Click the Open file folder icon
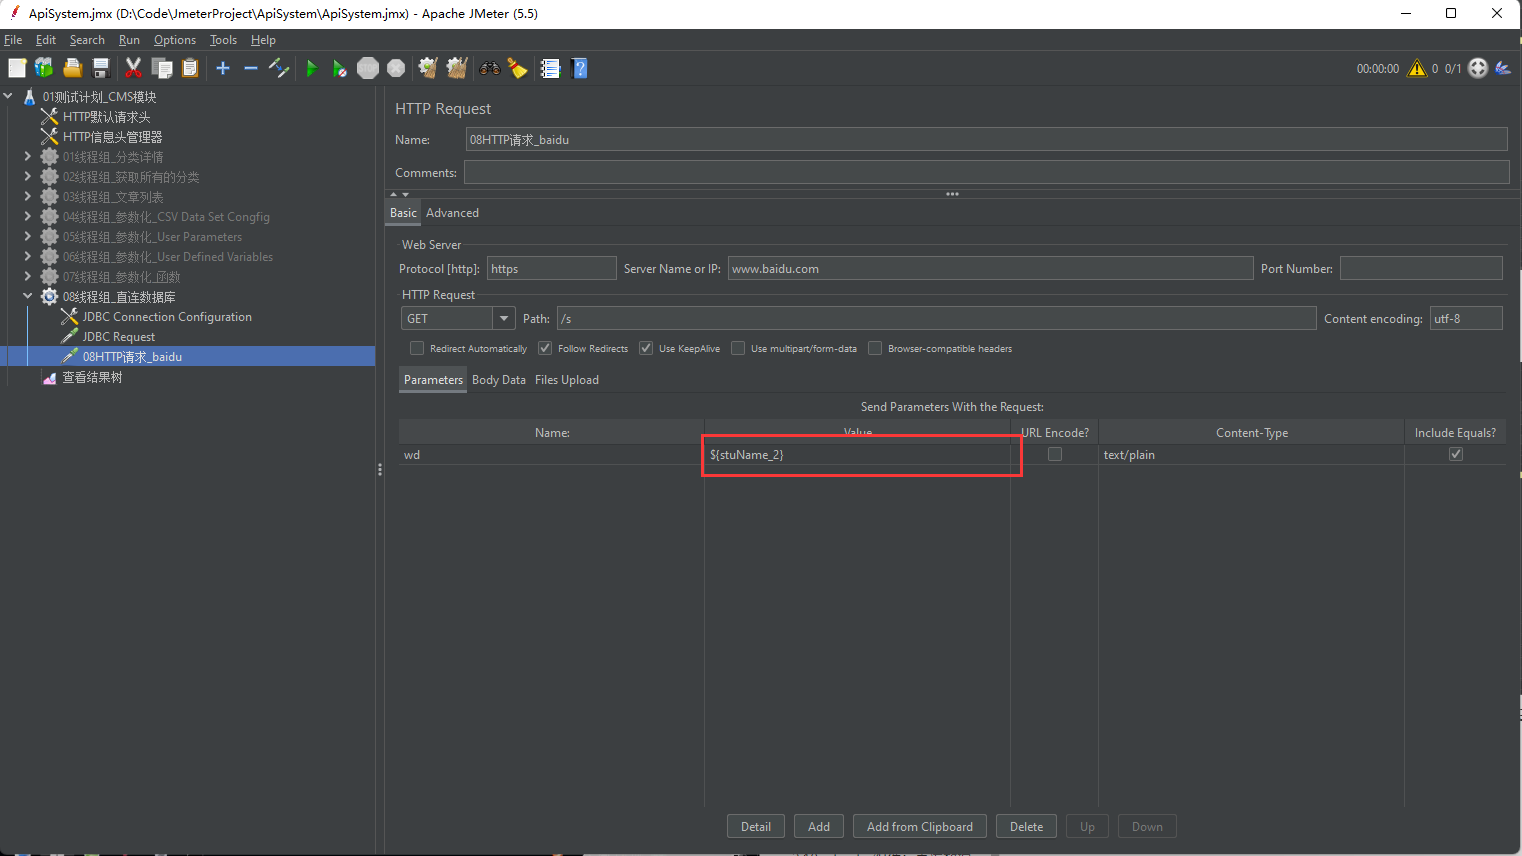This screenshot has height=856, width=1522. 73,68
